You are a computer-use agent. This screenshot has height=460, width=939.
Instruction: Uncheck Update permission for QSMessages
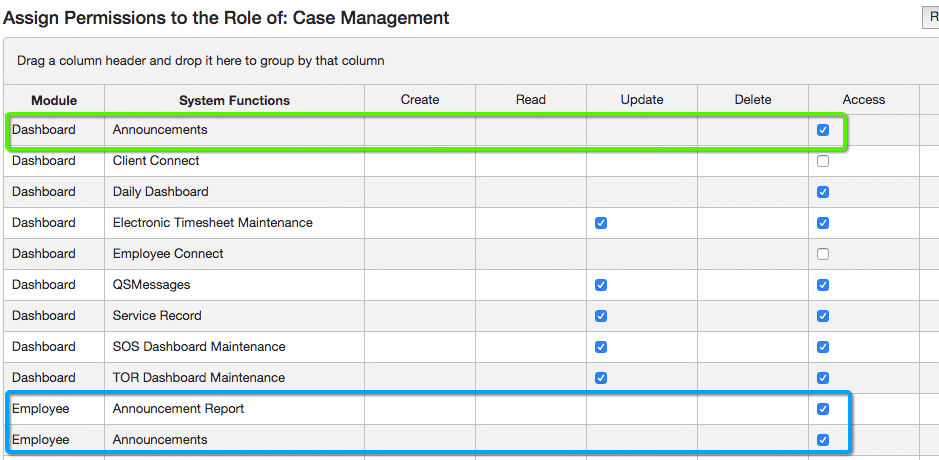600,285
